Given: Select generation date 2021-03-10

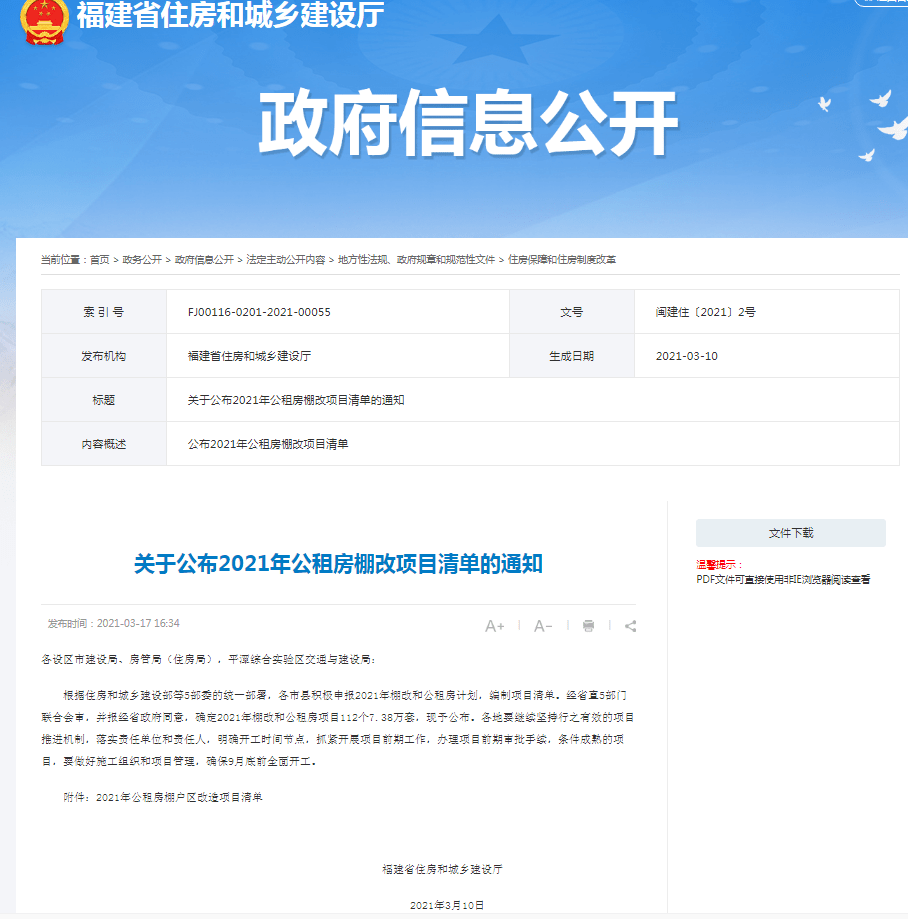Looking at the screenshot, I should coord(686,356).
